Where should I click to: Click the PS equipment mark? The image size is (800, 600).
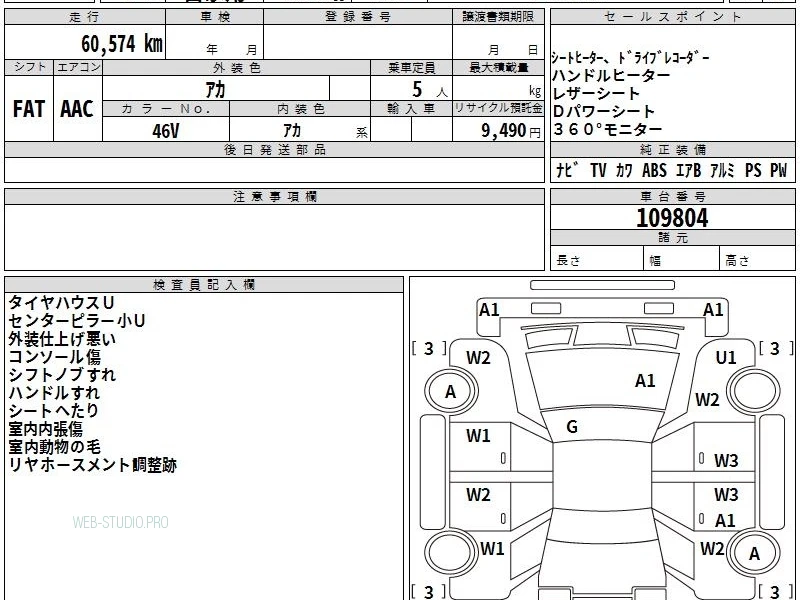pyautogui.click(x=753, y=170)
